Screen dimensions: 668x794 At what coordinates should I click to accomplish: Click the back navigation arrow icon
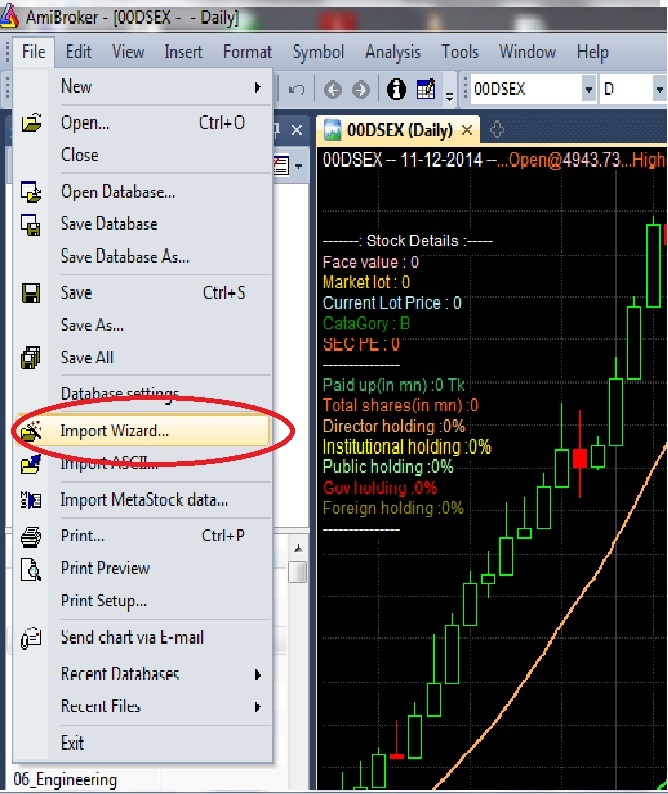point(332,90)
